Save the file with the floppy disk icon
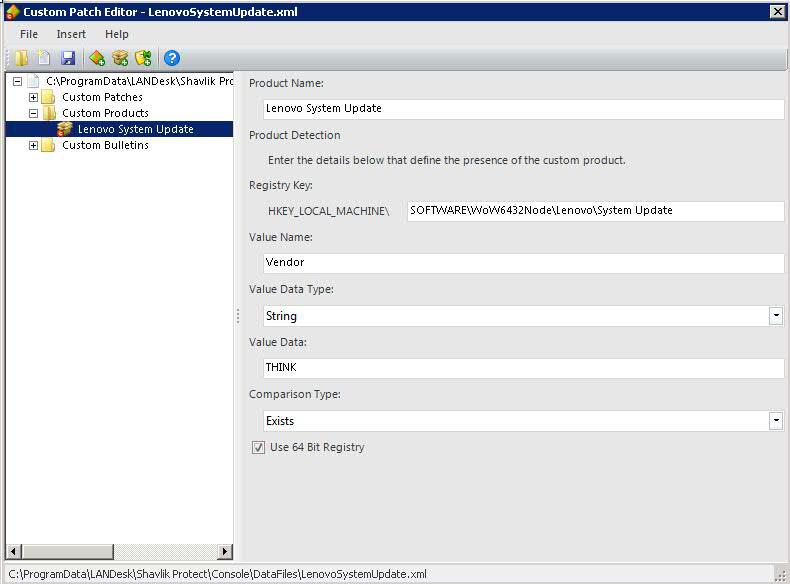The height and width of the screenshot is (584, 790). pyautogui.click(x=68, y=58)
